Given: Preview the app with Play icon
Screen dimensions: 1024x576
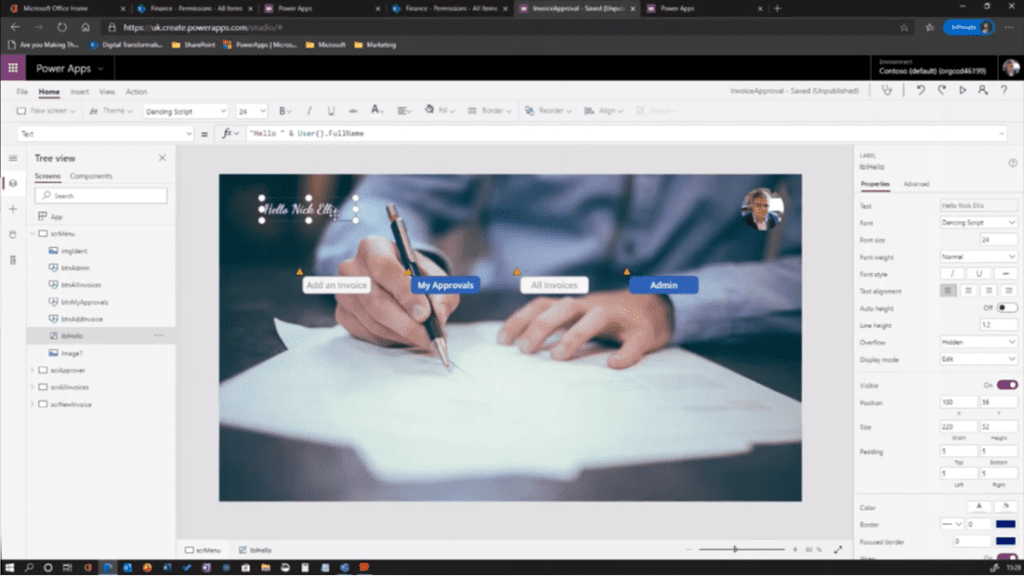Looking at the screenshot, I should click(963, 91).
